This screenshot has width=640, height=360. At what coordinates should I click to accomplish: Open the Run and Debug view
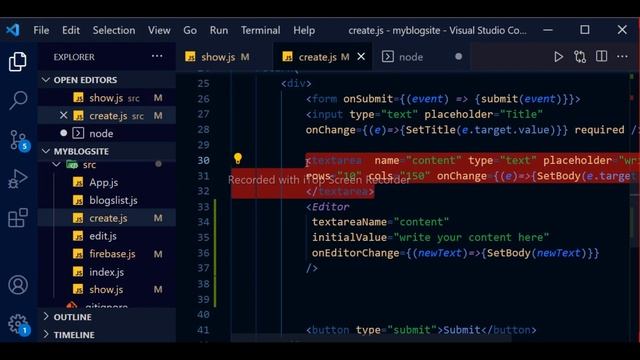coord(18,178)
